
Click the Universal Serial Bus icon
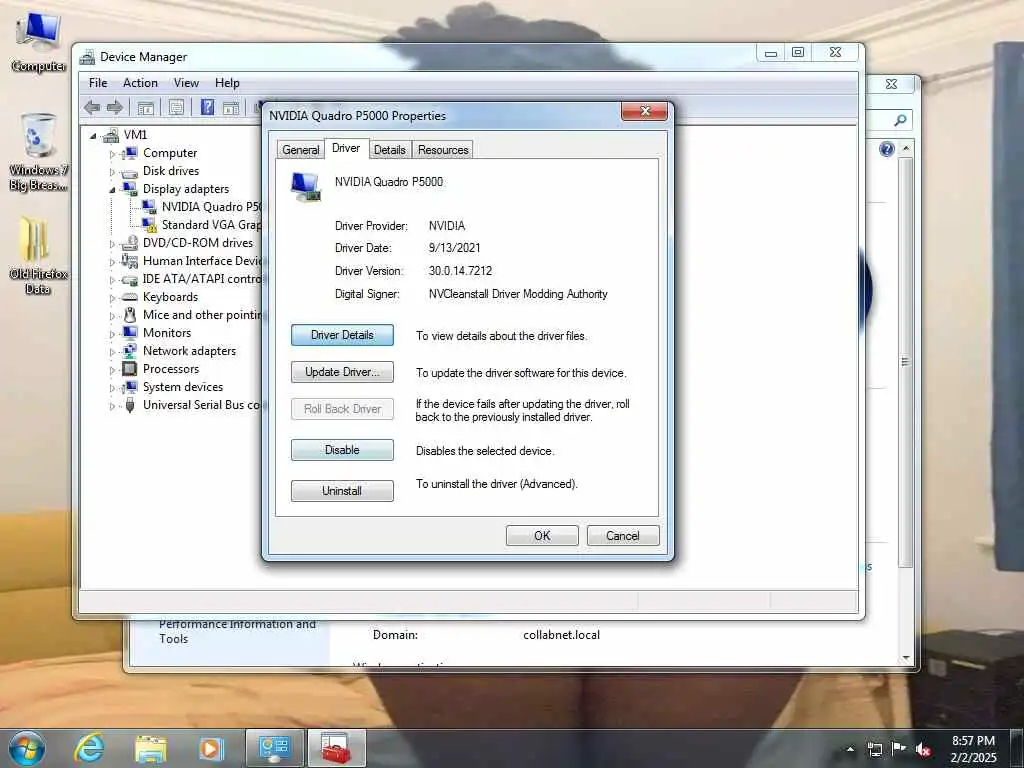pyautogui.click(x=130, y=405)
